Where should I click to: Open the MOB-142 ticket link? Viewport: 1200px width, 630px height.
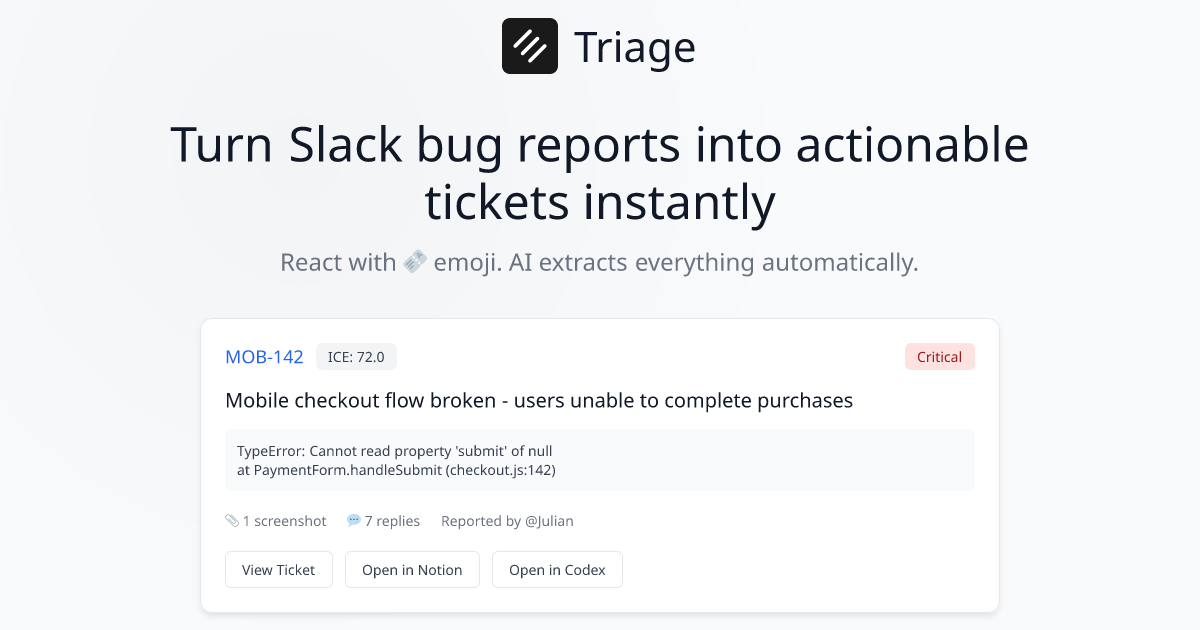point(264,356)
